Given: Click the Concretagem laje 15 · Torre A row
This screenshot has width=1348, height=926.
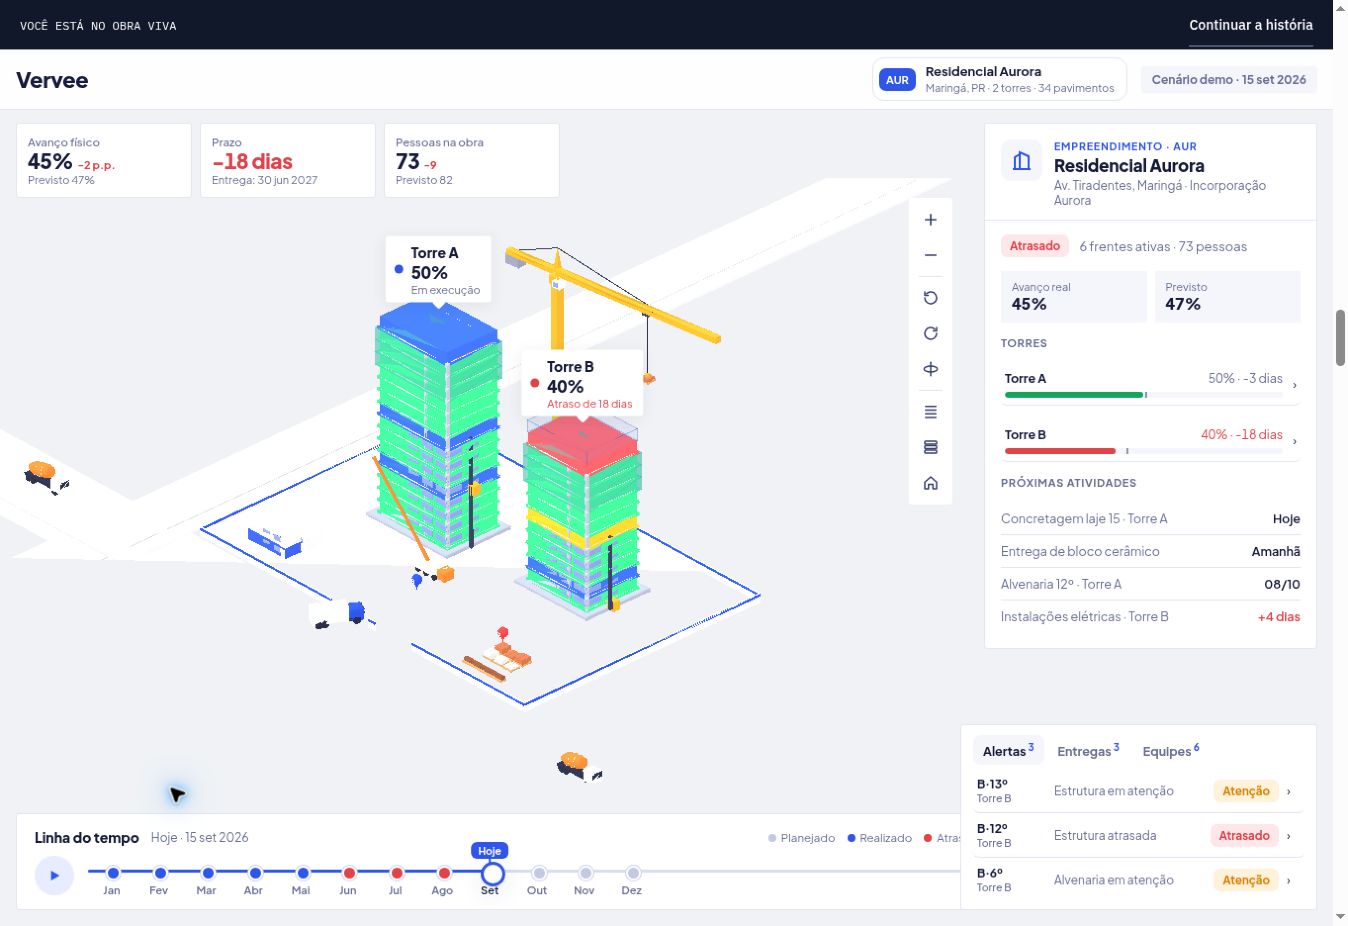Looking at the screenshot, I should [1150, 519].
